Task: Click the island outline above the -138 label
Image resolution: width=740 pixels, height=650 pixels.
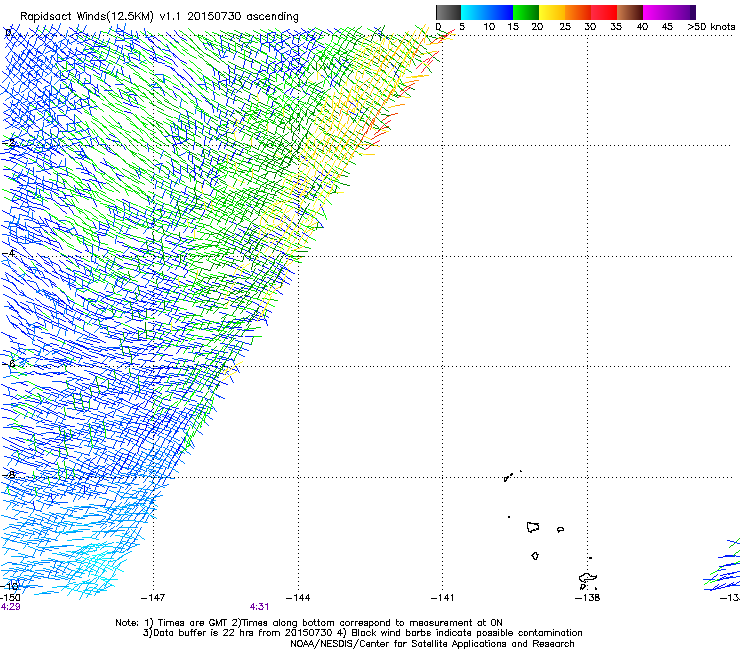Action: [588, 578]
